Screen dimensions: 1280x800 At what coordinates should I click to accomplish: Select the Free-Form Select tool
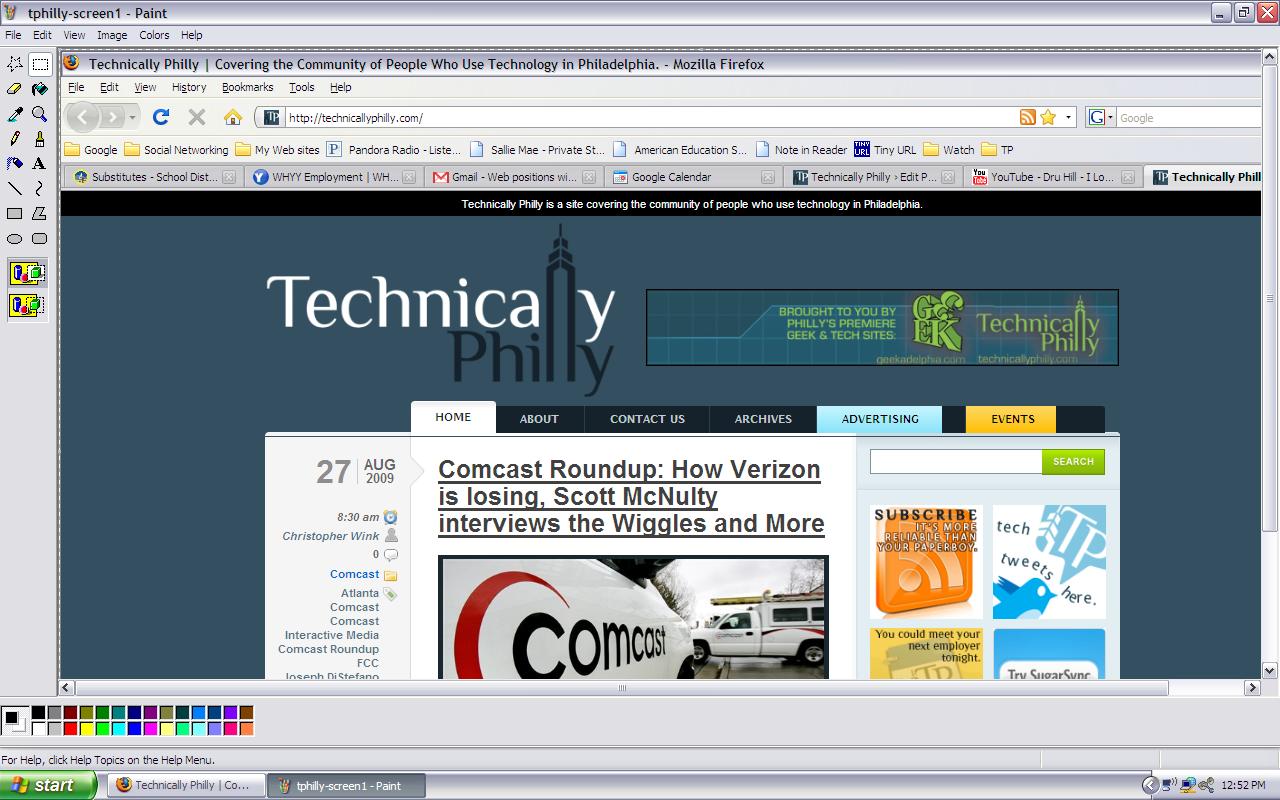click(15, 64)
